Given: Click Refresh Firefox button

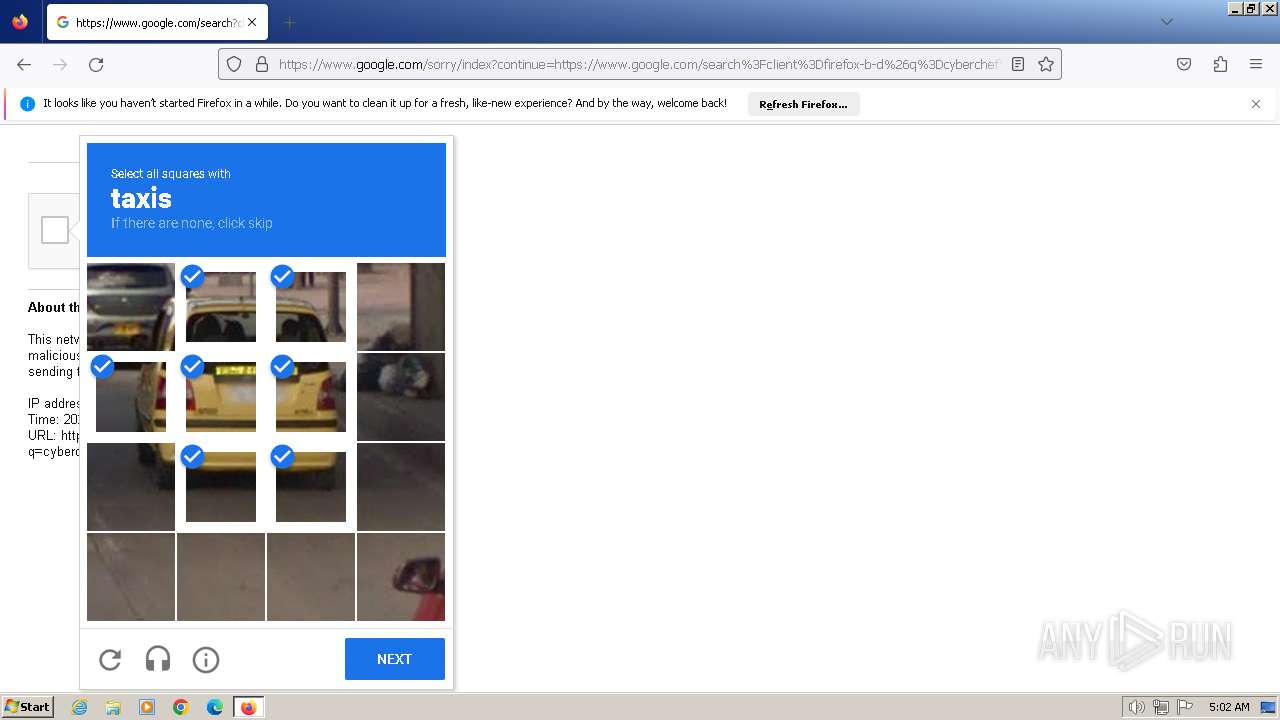Looking at the screenshot, I should coord(803,104).
